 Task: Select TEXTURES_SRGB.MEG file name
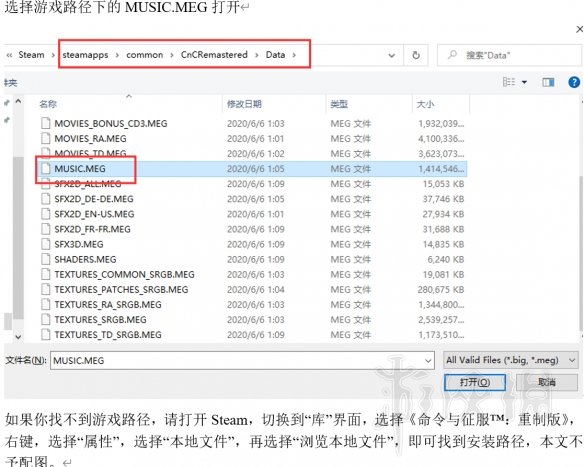[100, 320]
